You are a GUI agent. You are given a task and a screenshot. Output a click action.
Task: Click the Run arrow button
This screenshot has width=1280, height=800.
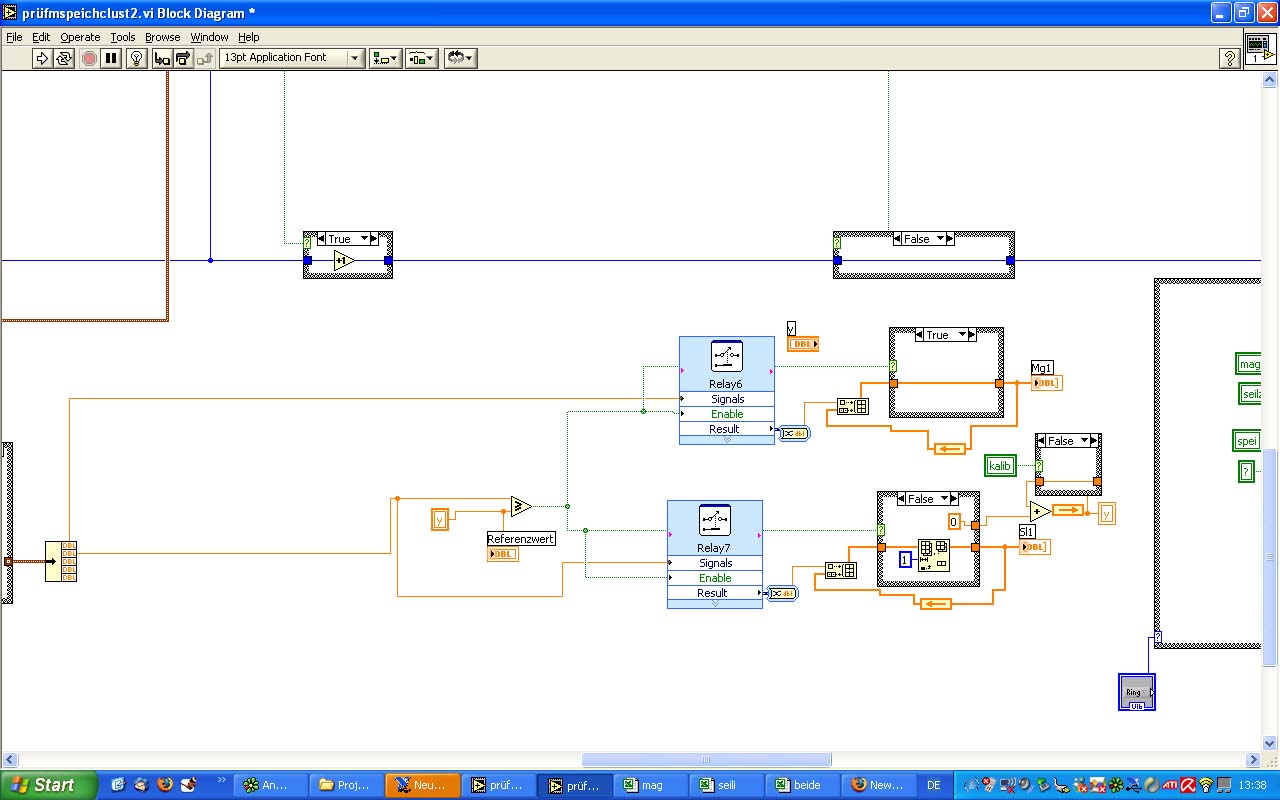point(42,58)
